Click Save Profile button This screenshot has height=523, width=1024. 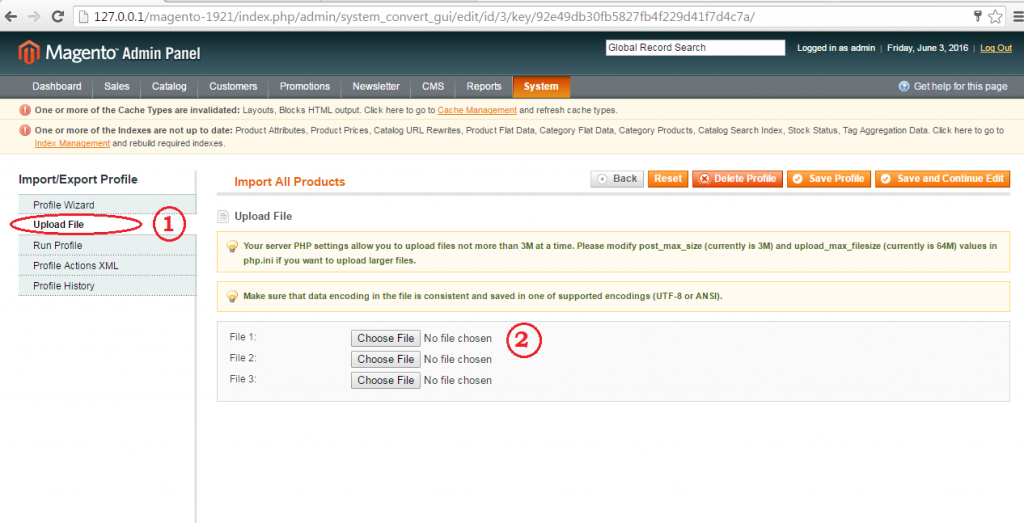pos(829,179)
